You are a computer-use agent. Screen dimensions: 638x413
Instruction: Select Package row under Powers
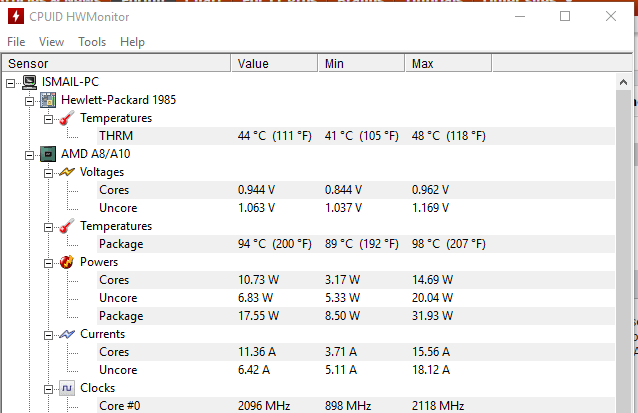356,316
